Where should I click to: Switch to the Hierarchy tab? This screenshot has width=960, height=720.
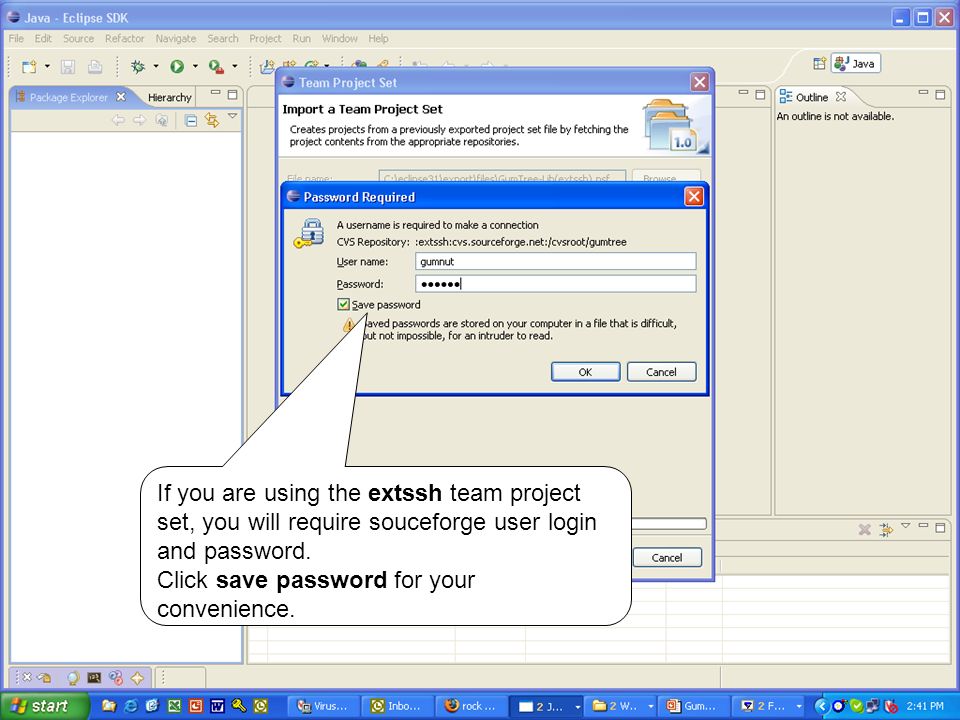click(170, 97)
